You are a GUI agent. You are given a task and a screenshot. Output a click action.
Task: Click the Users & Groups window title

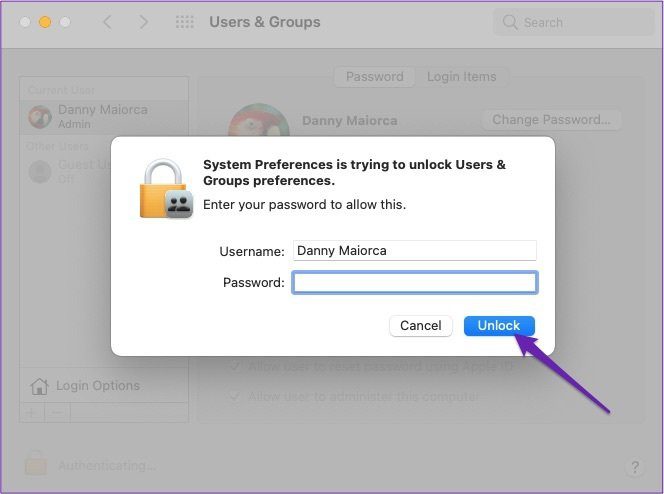[265, 22]
